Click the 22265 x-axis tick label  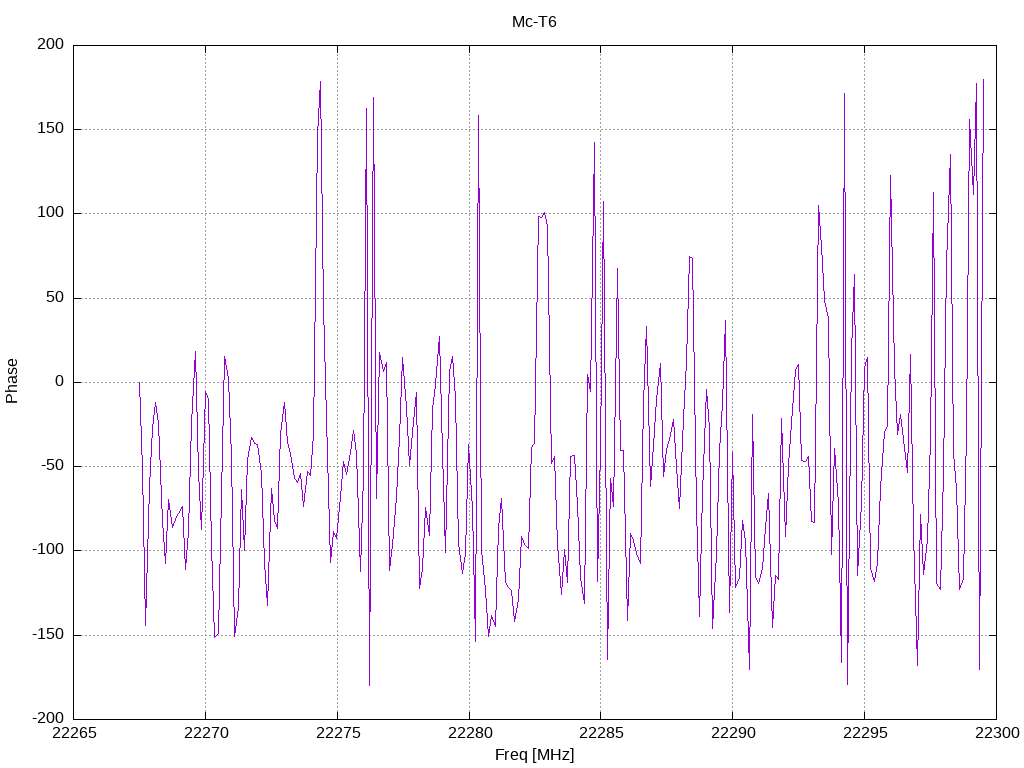coord(74,733)
